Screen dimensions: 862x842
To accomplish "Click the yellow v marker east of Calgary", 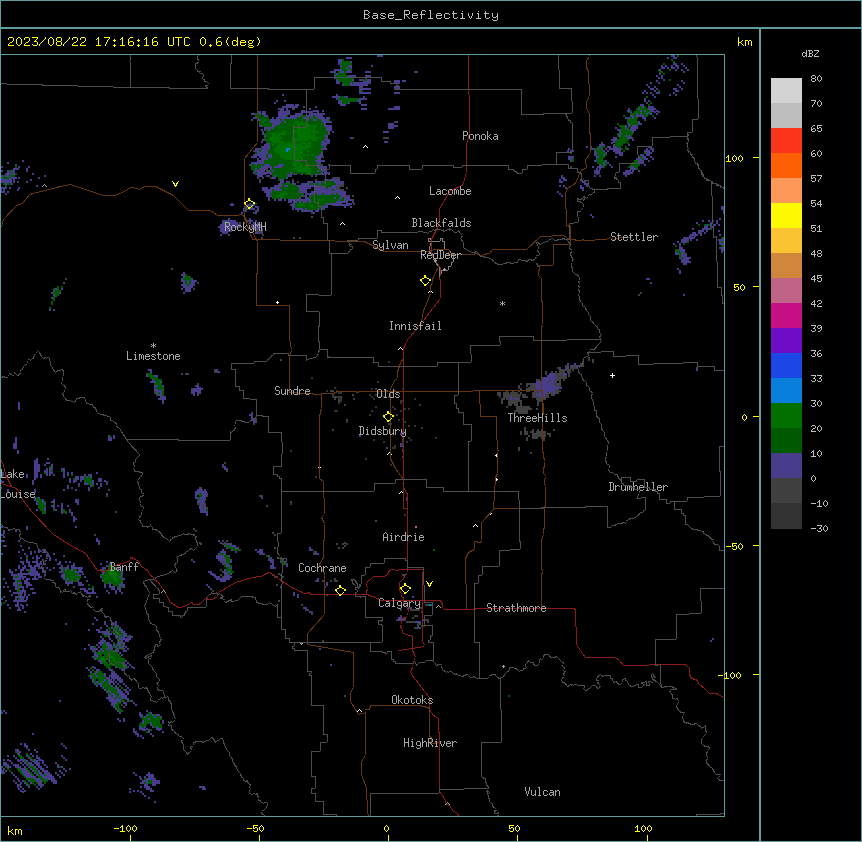I will (x=429, y=584).
